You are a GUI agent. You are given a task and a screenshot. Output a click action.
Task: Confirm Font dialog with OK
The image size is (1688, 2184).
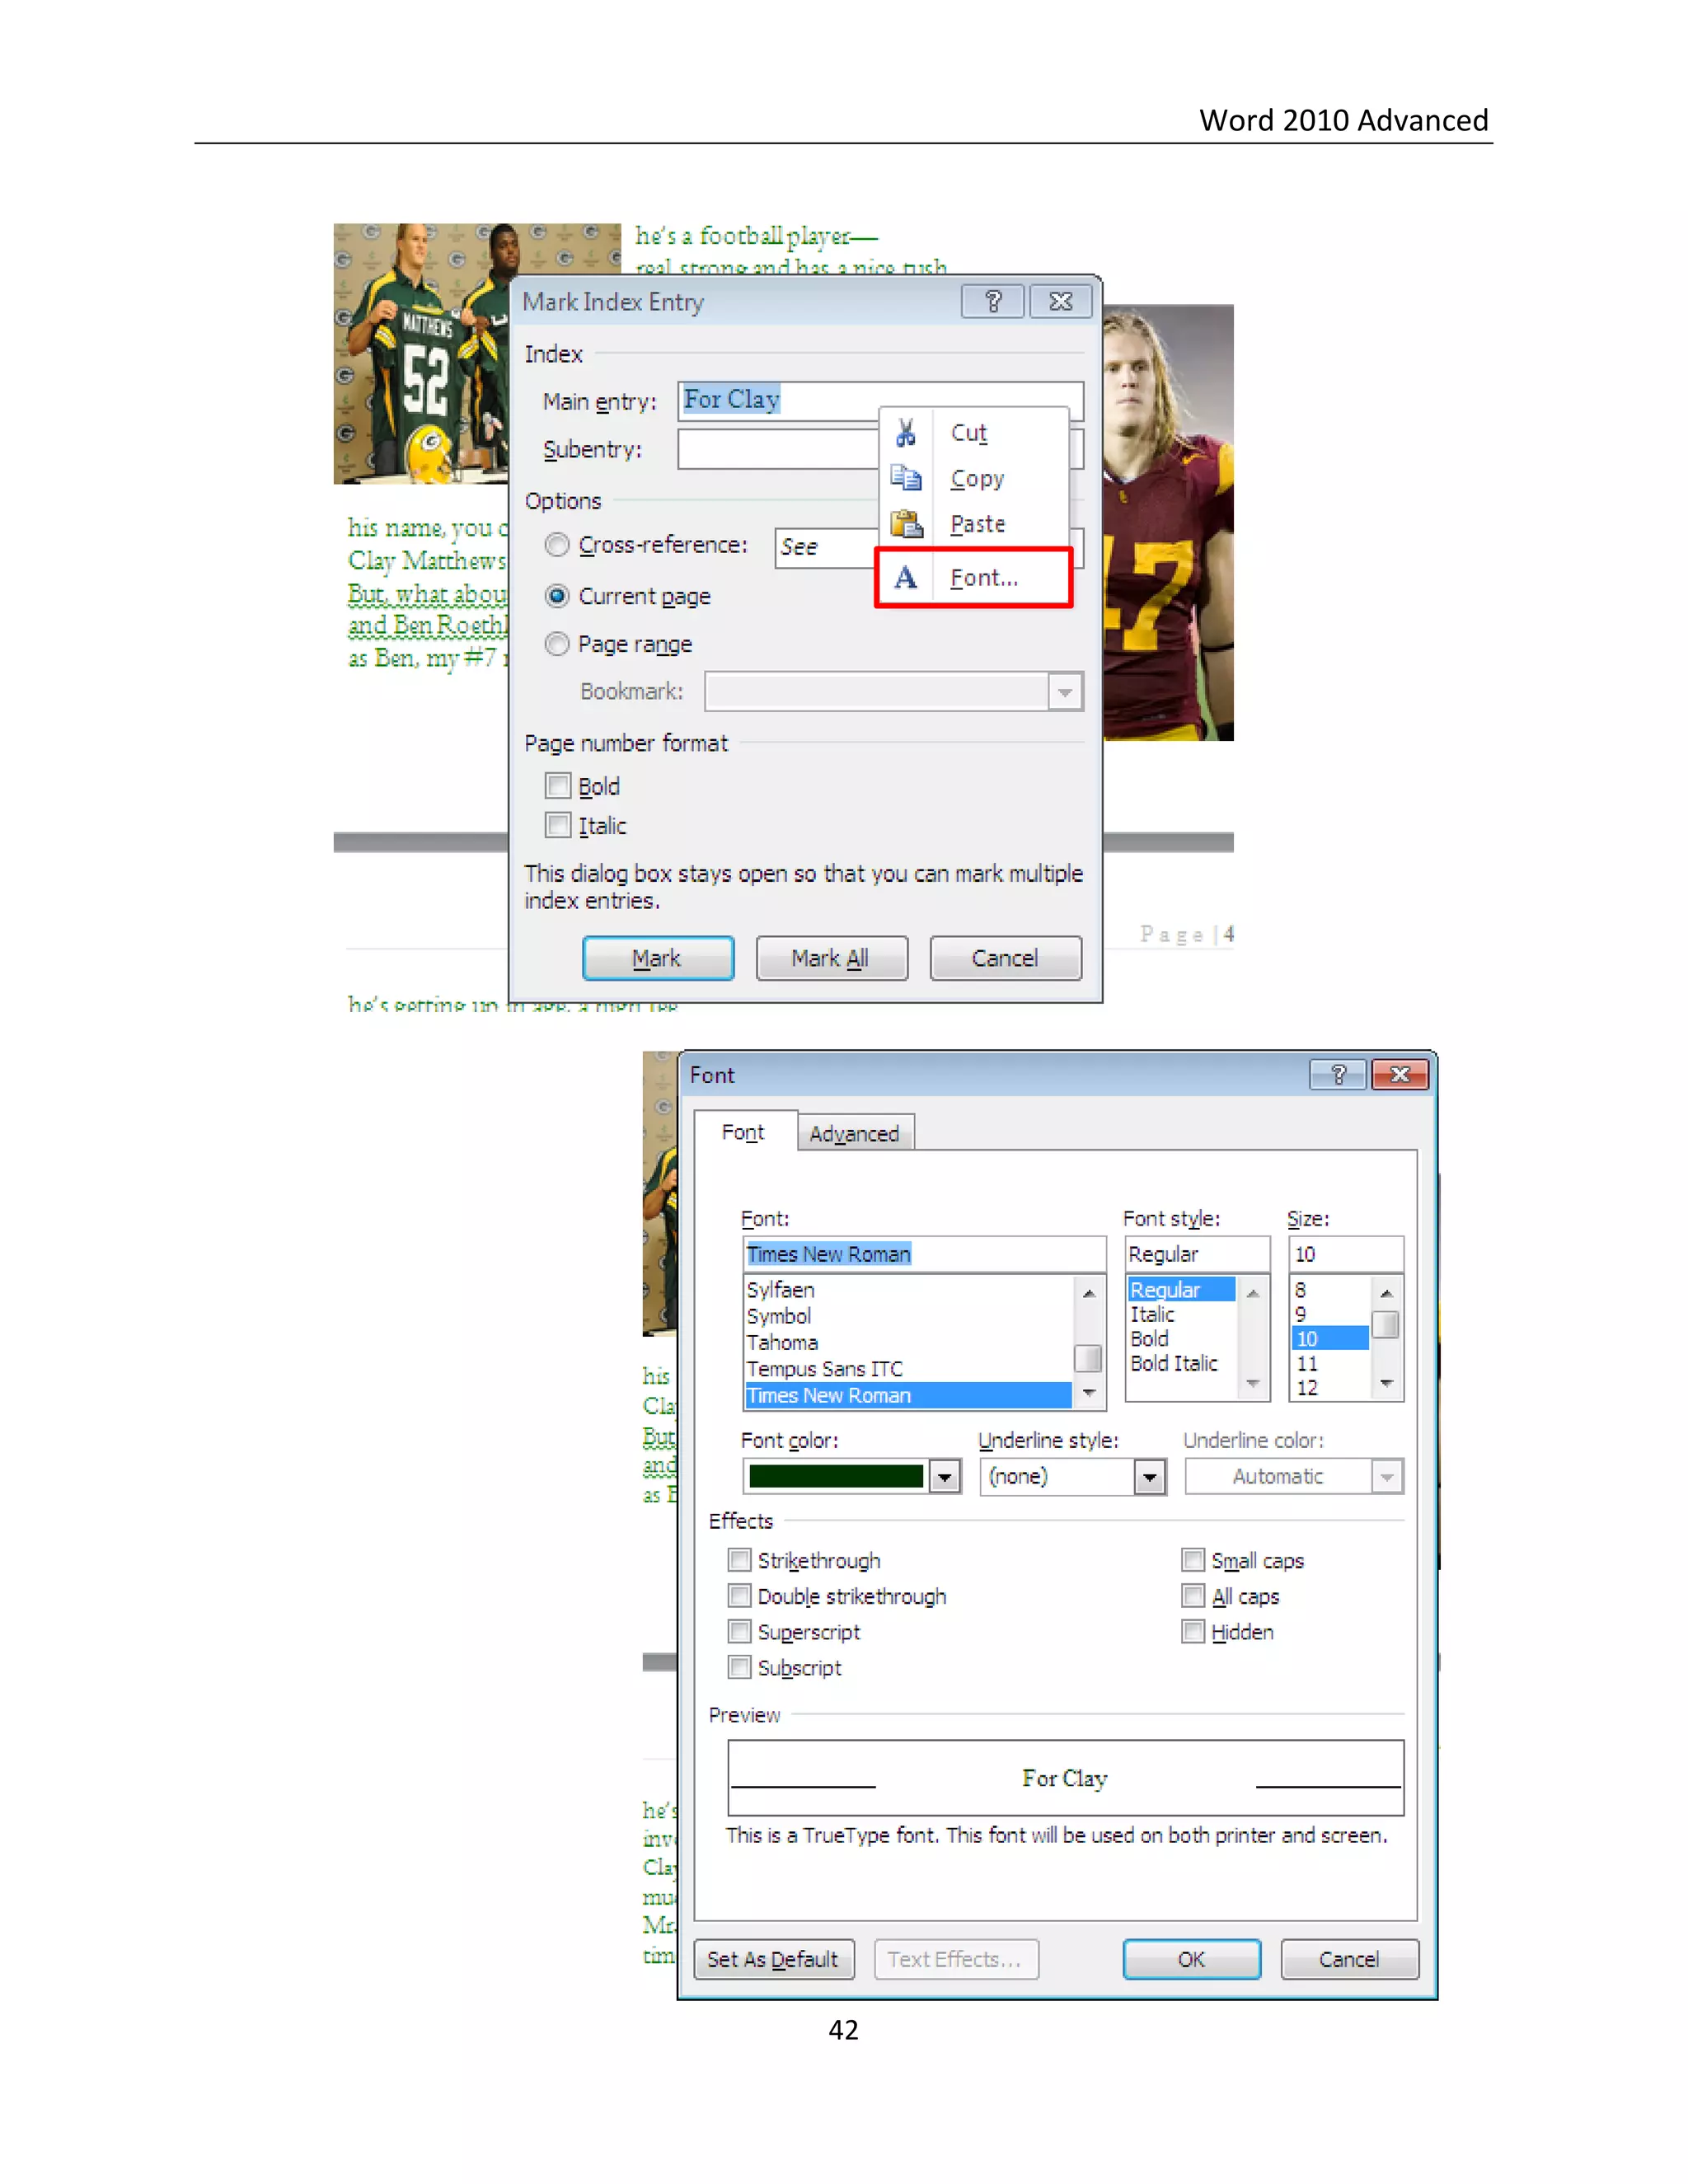(x=1191, y=1959)
